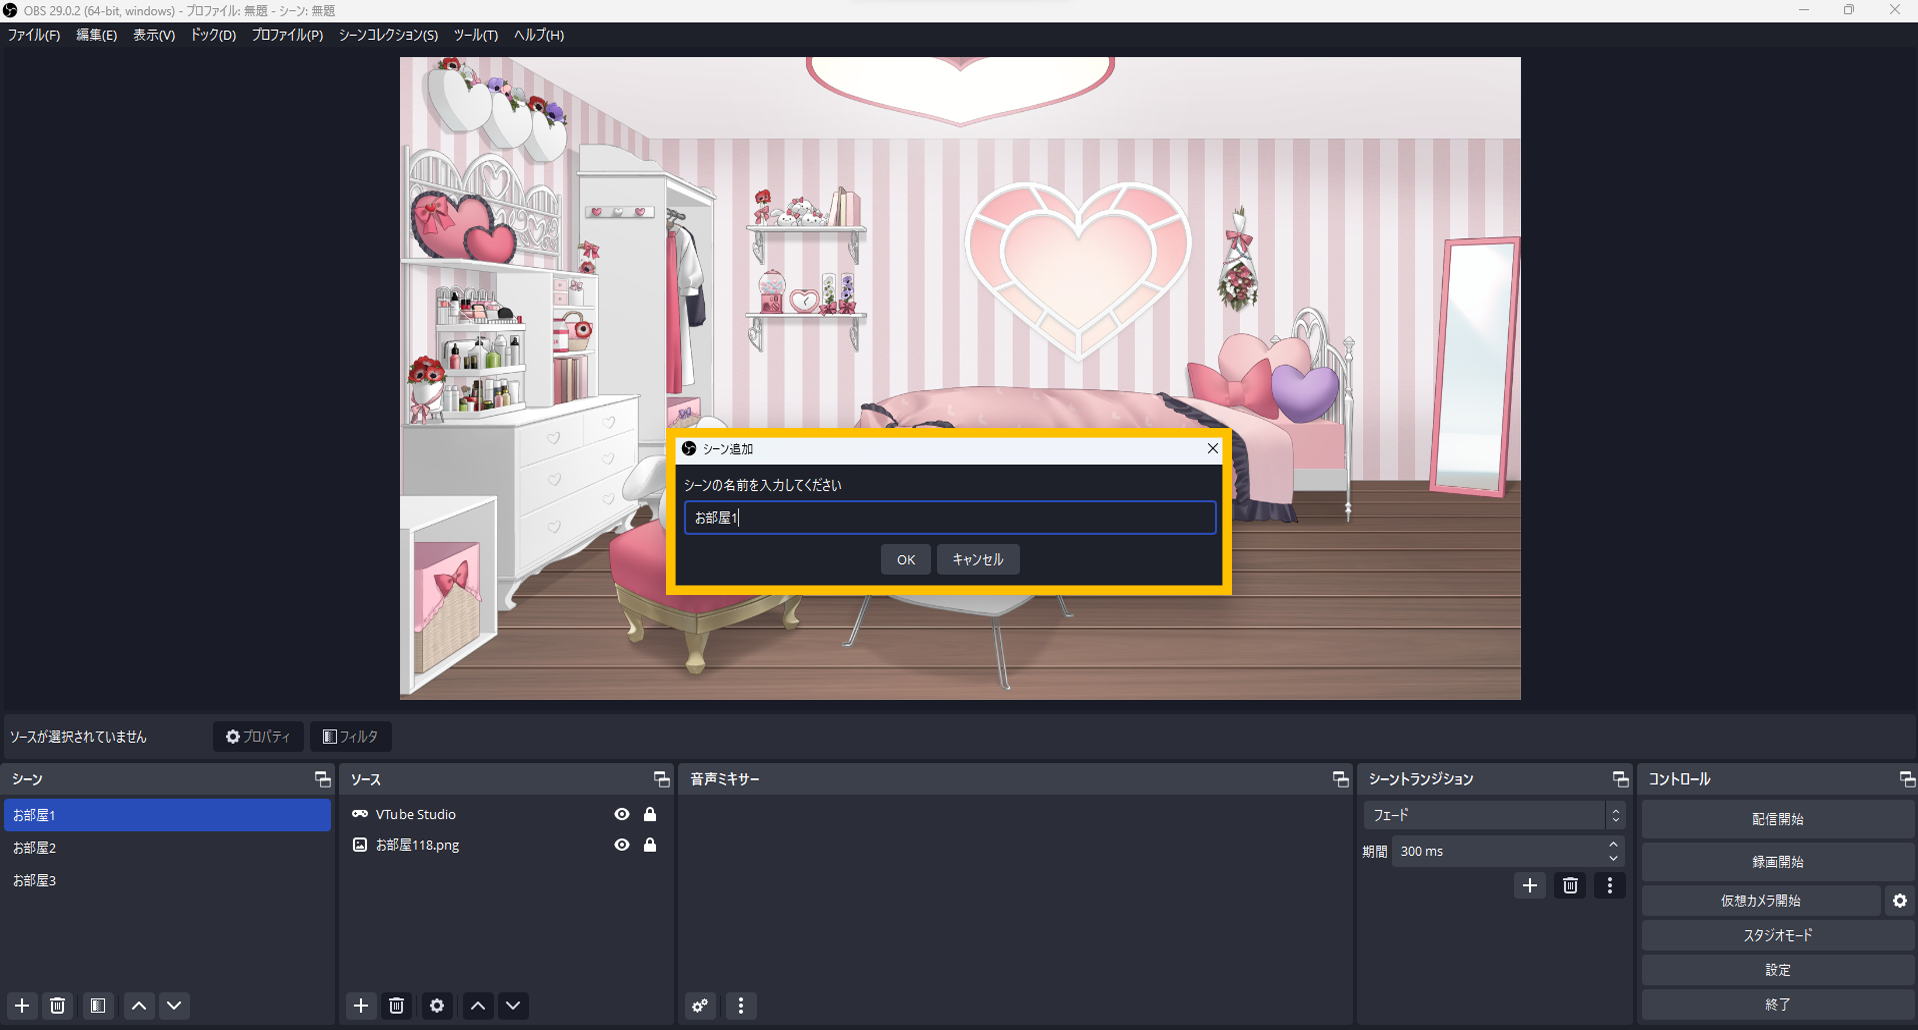Image resolution: width=1918 pixels, height=1030 pixels.
Task: Click the scene name input field
Action: point(948,517)
